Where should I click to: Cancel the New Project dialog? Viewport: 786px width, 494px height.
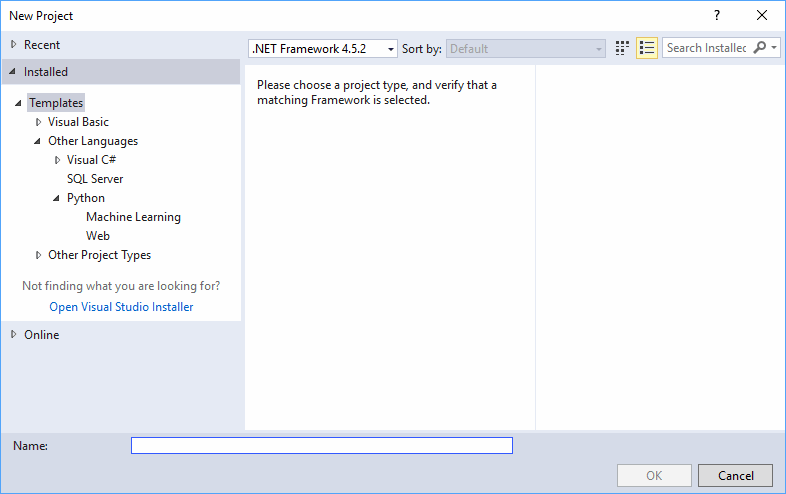(735, 475)
